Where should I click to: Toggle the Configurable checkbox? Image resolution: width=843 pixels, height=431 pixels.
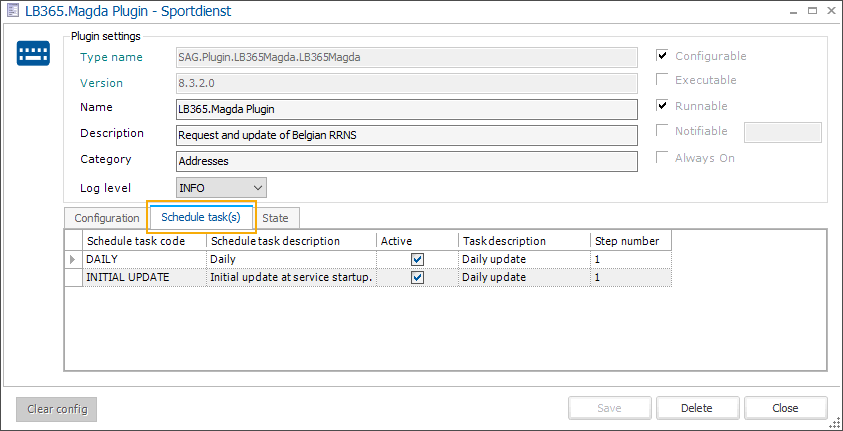[x=662, y=56]
